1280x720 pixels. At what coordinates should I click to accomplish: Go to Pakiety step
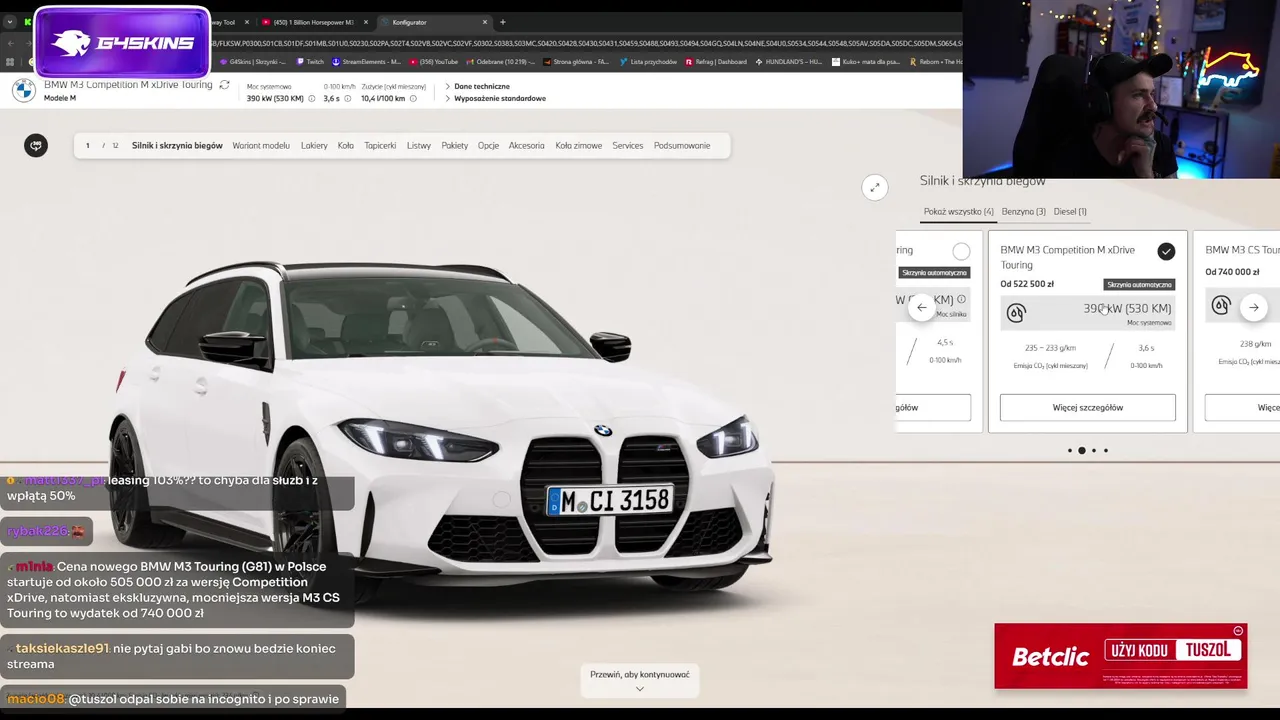(455, 146)
